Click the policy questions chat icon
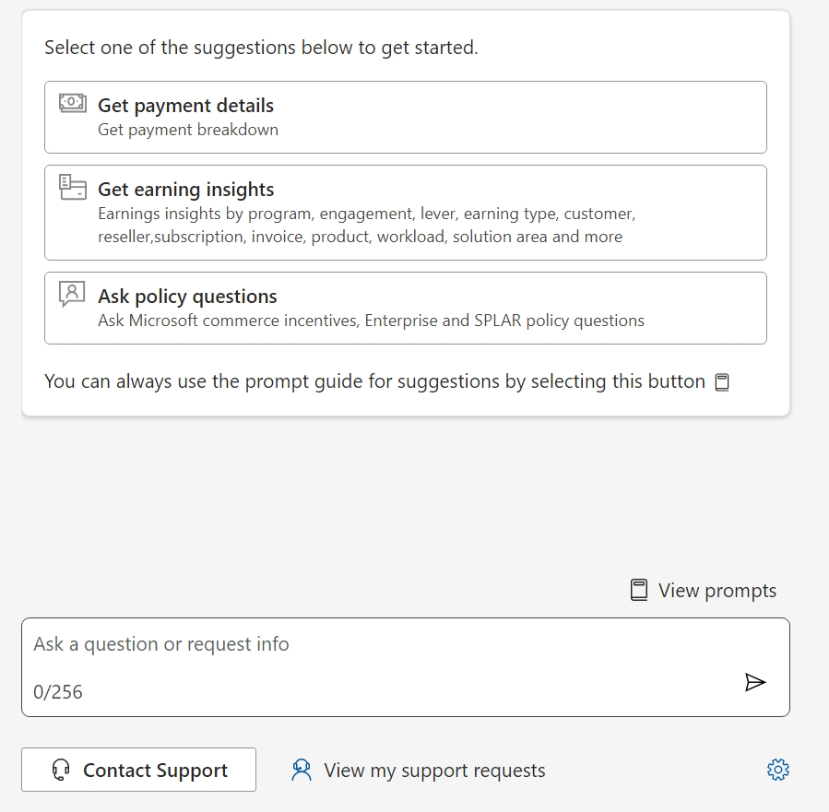 pos(72,296)
